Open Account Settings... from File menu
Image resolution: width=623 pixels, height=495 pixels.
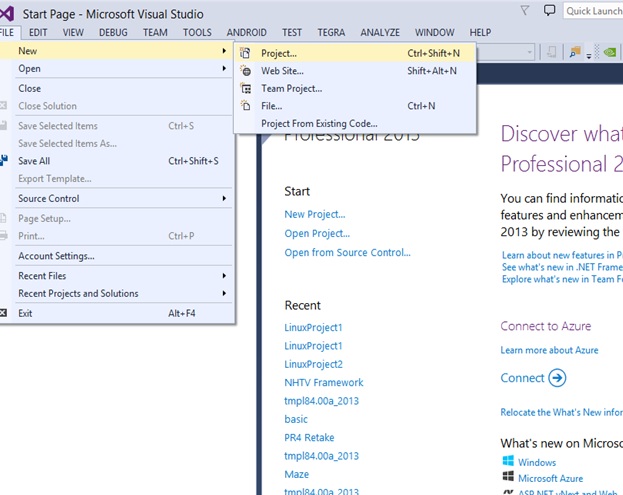(x=116, y=256)
